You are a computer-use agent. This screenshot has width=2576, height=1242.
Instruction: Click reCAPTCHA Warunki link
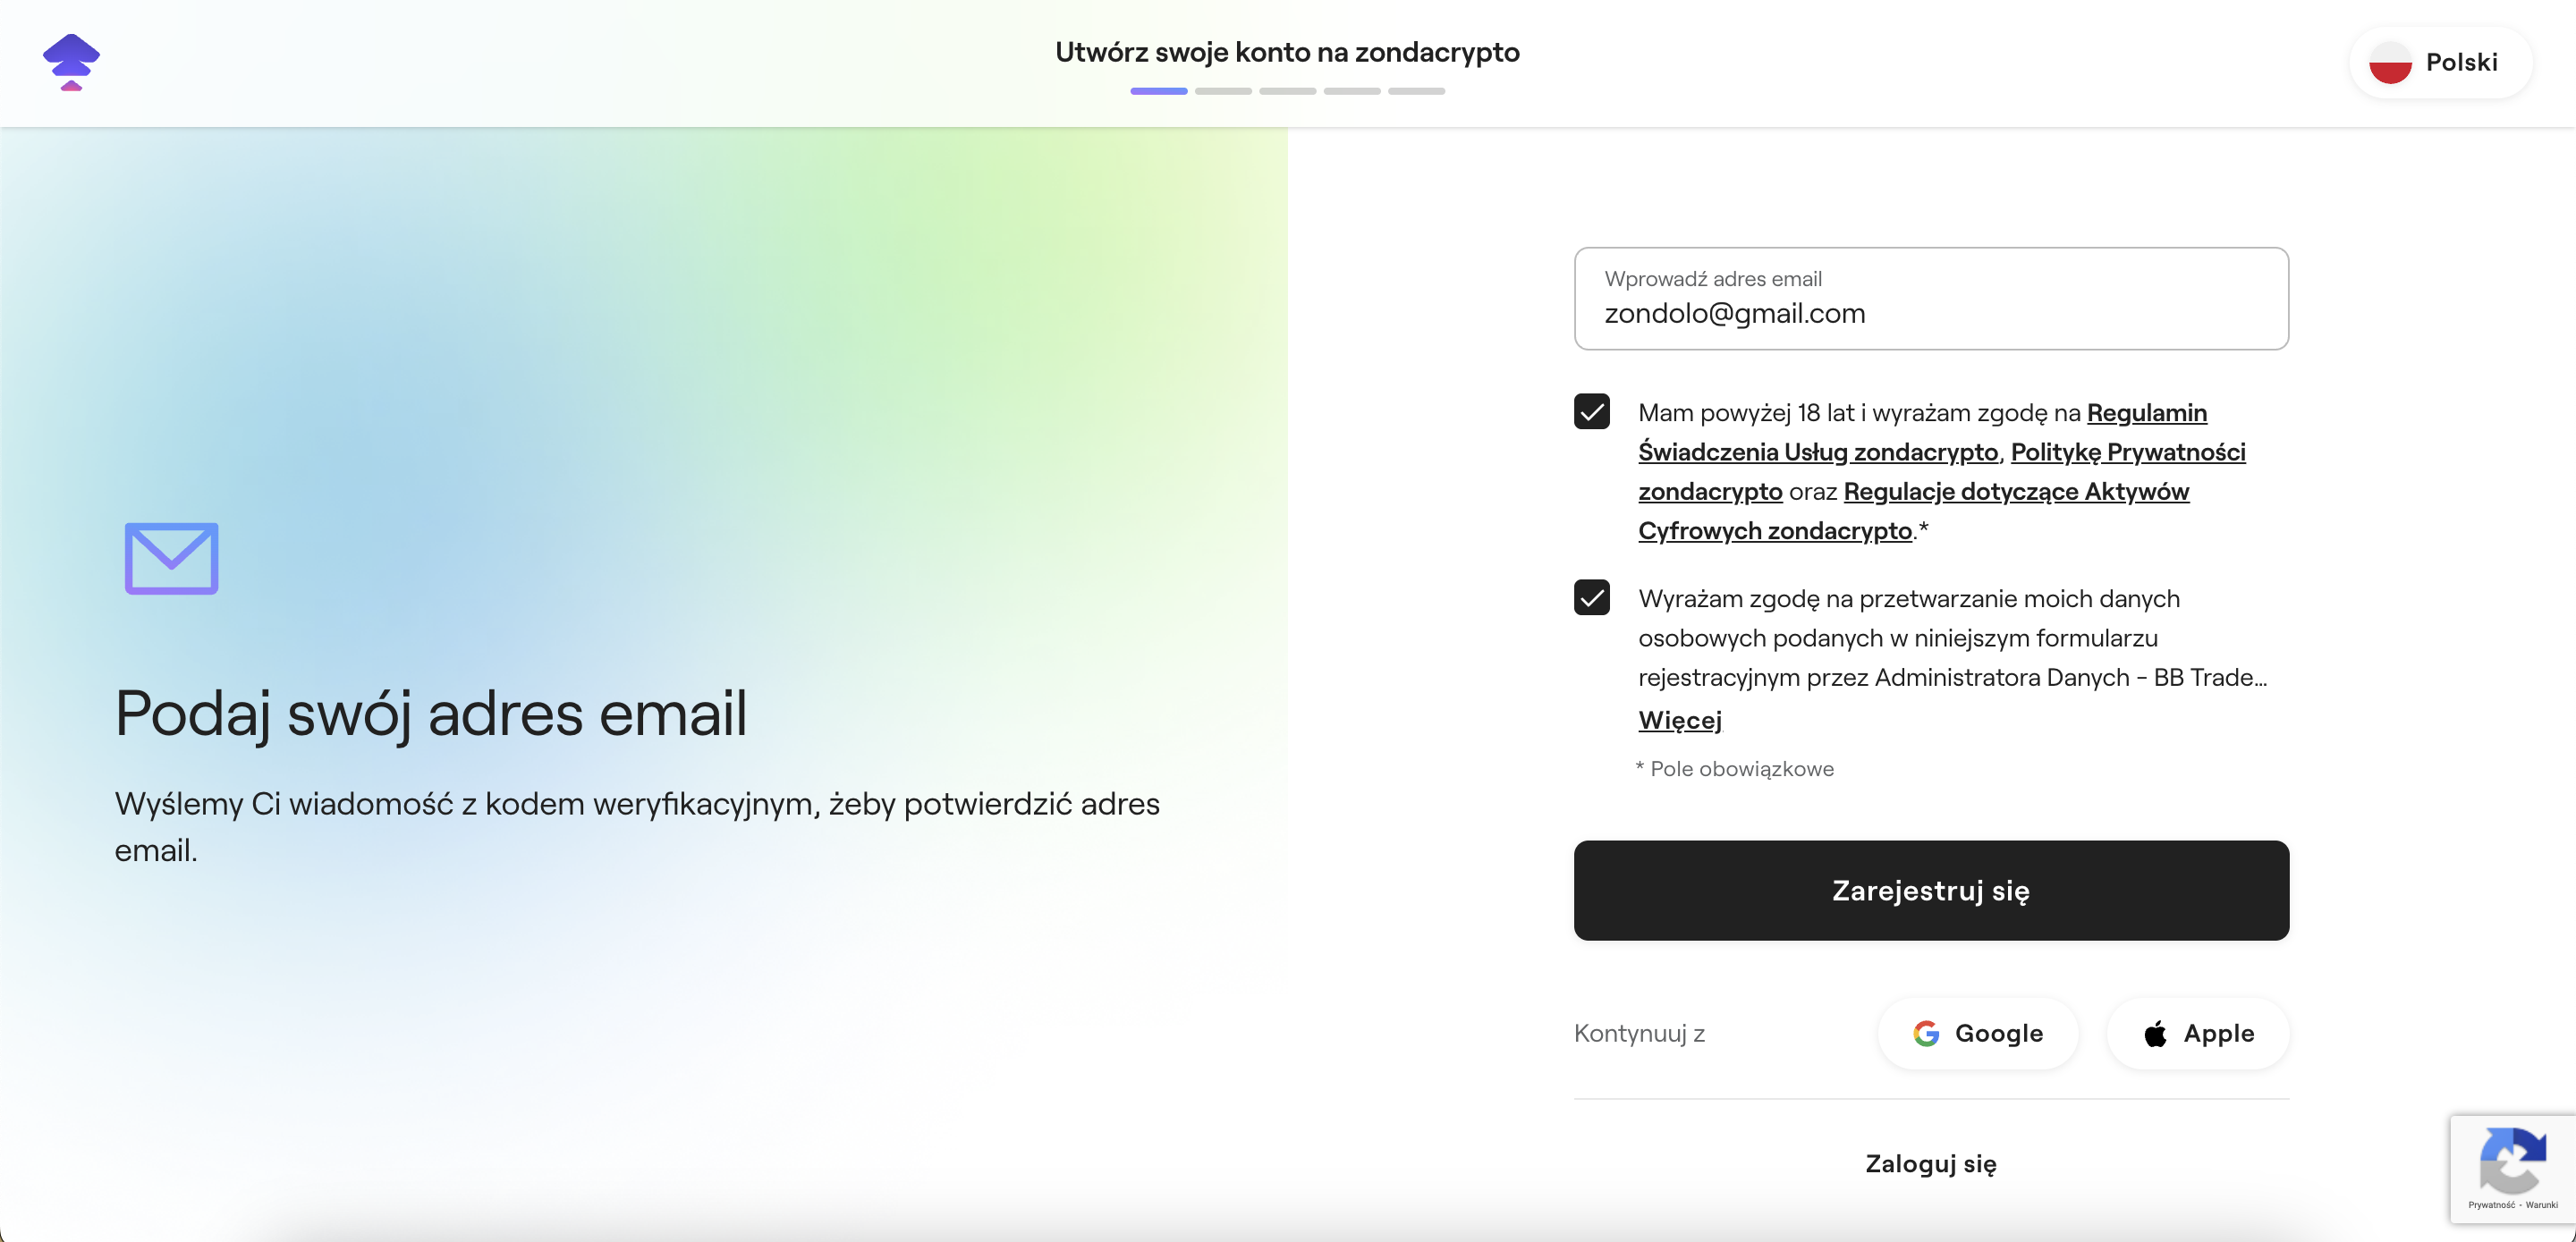[x=2541, y=1205]
